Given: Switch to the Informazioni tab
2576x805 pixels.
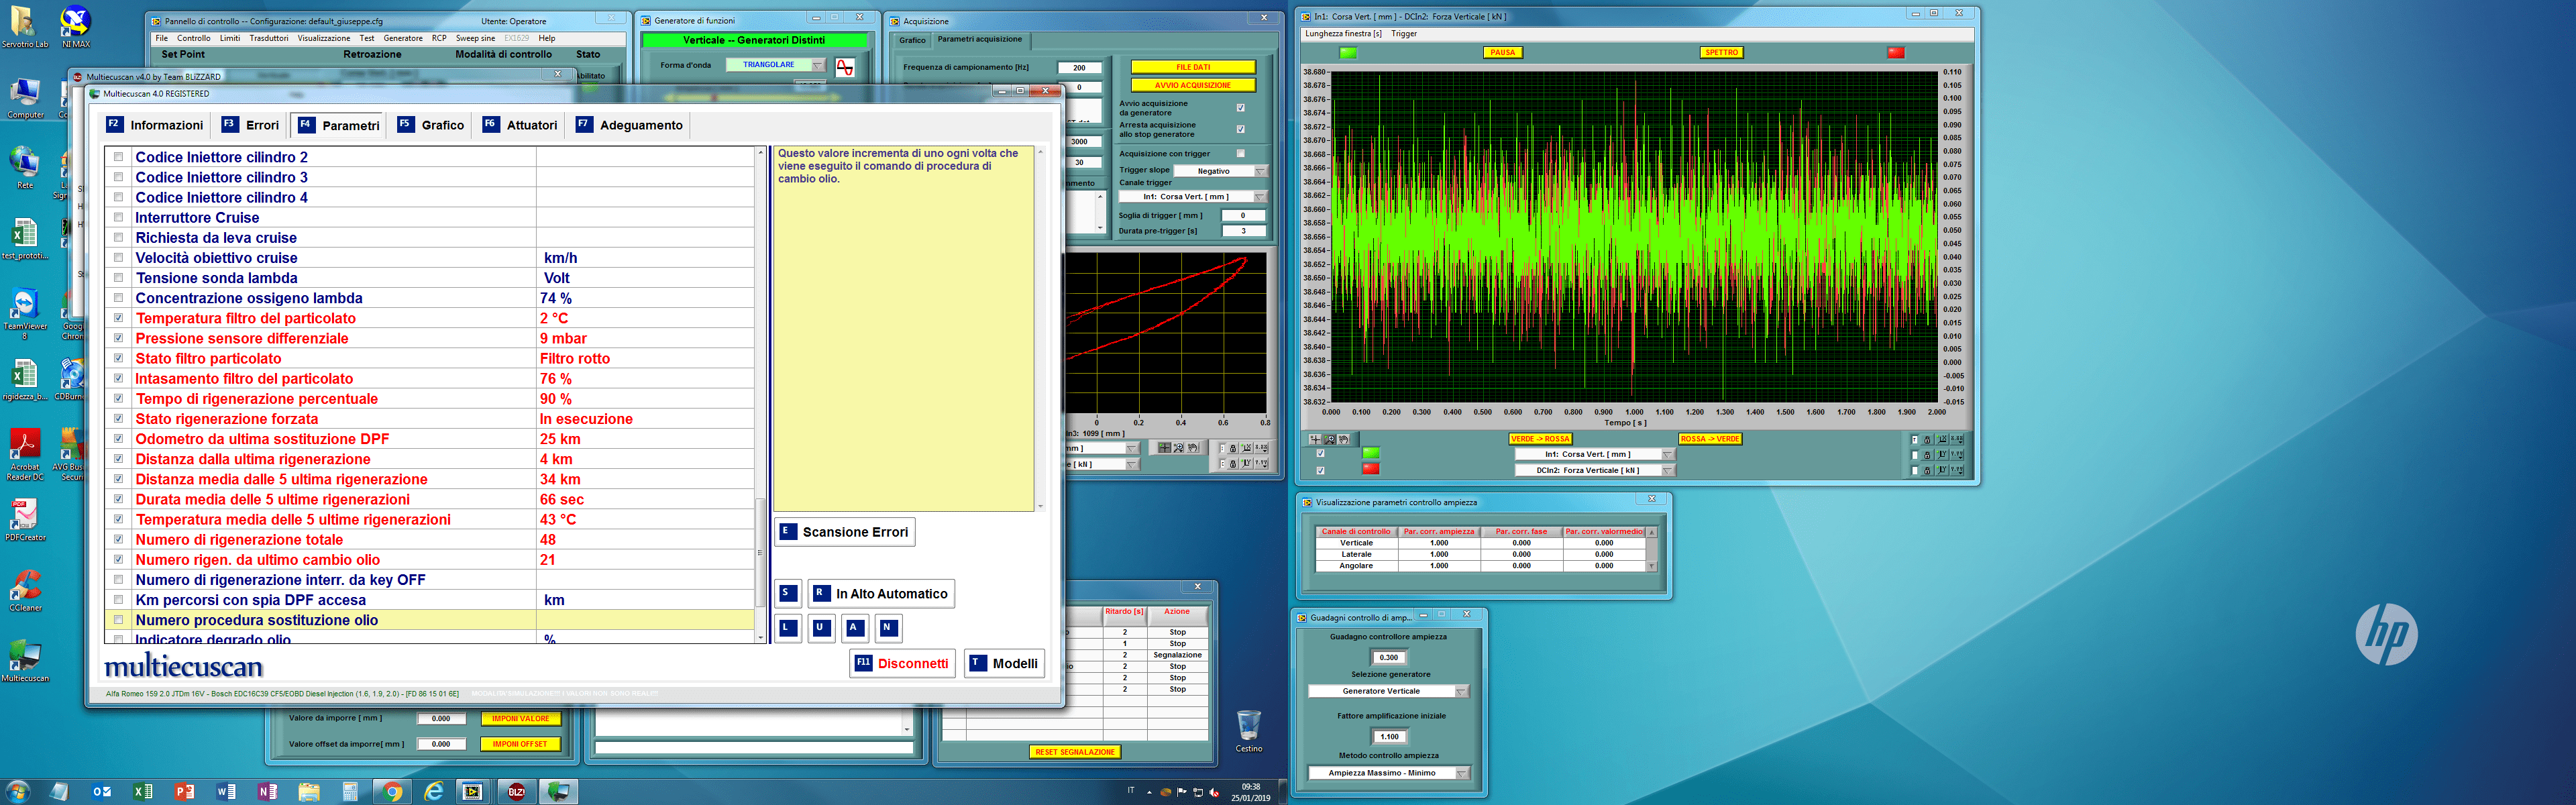Looking at the screenshot, I should click(155, 125).
